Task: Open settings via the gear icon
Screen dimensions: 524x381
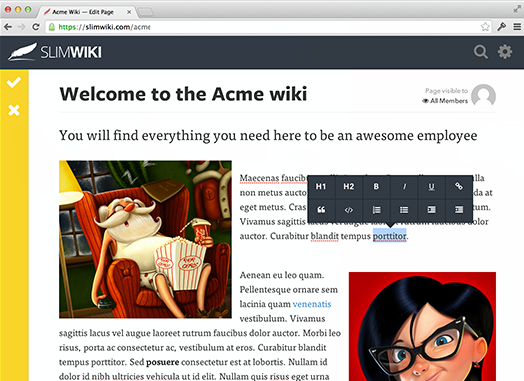Action: coord(505,52)
